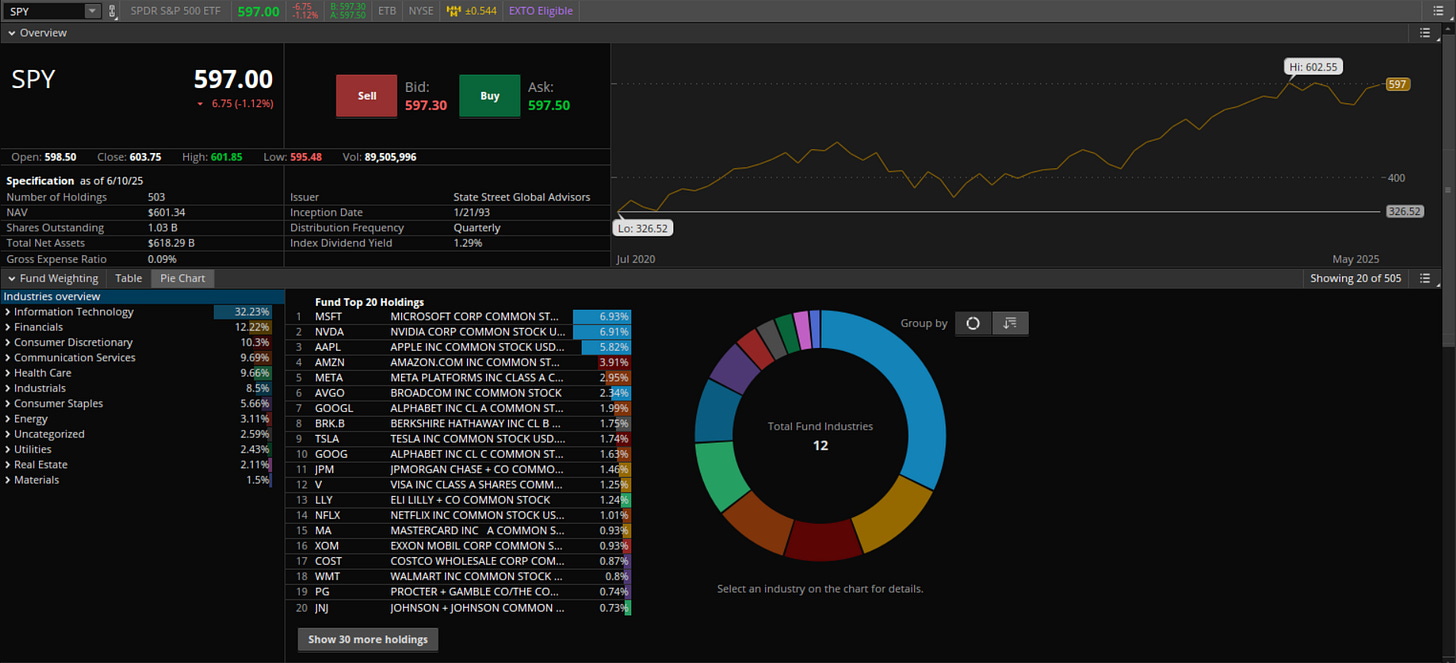Collapse the Overview section
The width and height of the screenshot is (1456, 663).
click(x=11, y=33)
